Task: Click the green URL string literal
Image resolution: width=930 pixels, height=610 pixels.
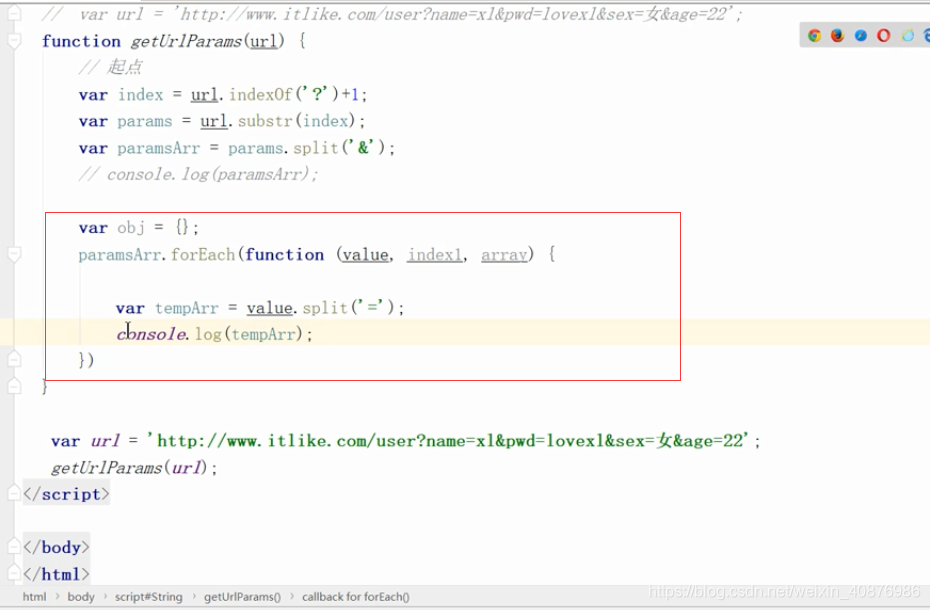Action: click(x=448, y=441)
